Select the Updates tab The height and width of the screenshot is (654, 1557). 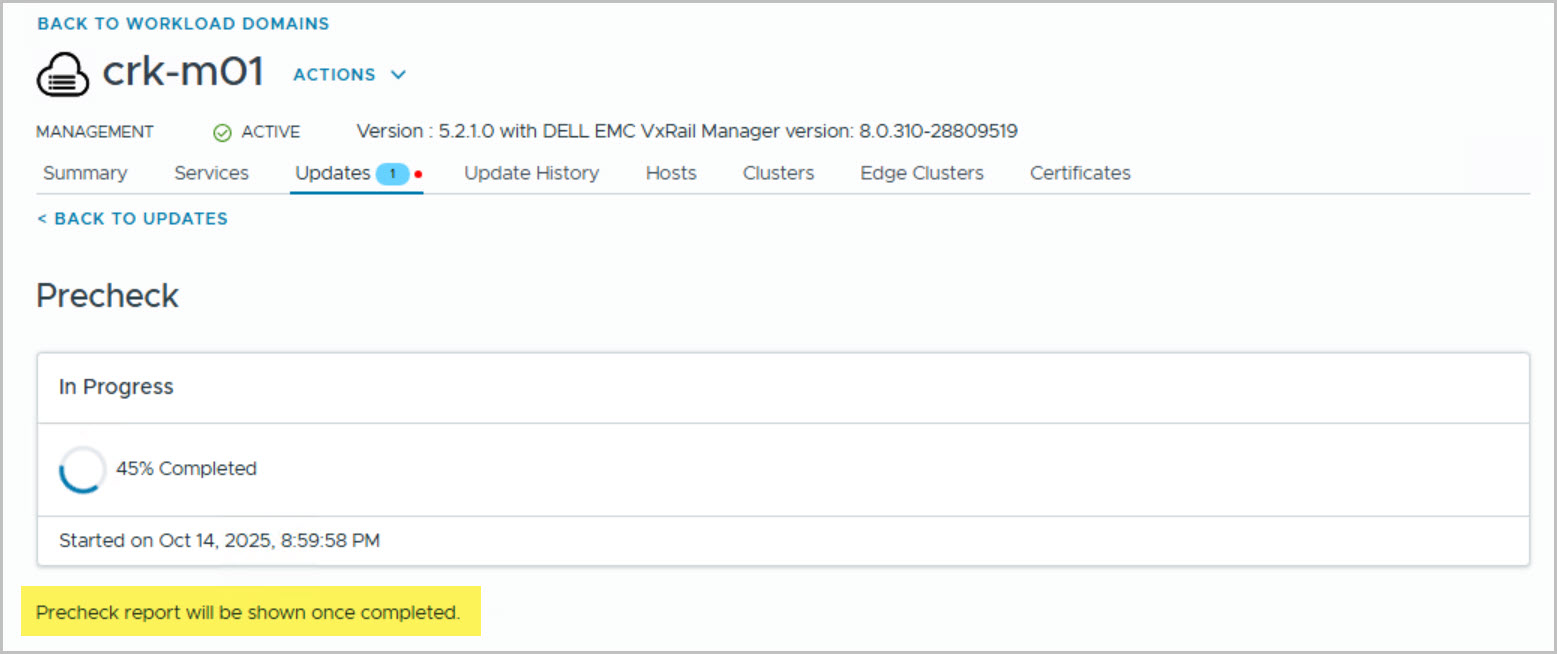[332, 173]
